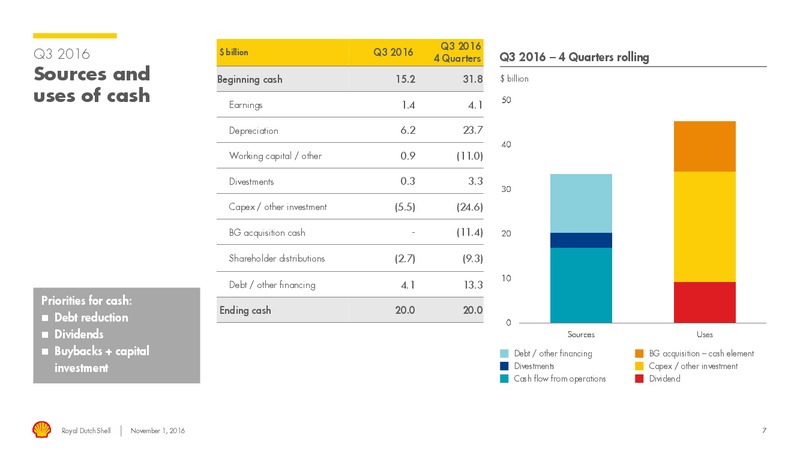Screen dimensions: 800x450
Task: Click the Depreciation value 23.7
Action: [473, 130]
